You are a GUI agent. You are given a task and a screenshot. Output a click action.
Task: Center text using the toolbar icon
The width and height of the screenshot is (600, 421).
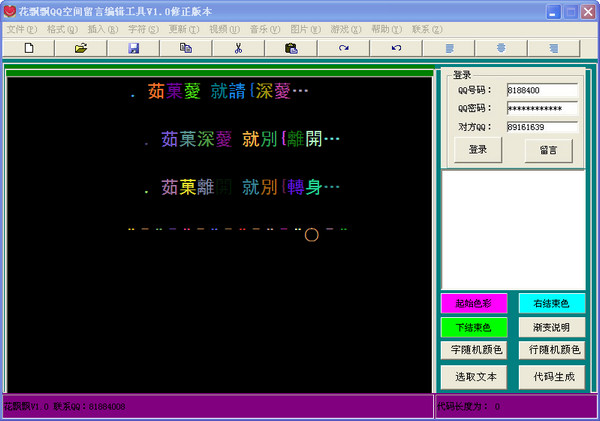coord(501,48)
